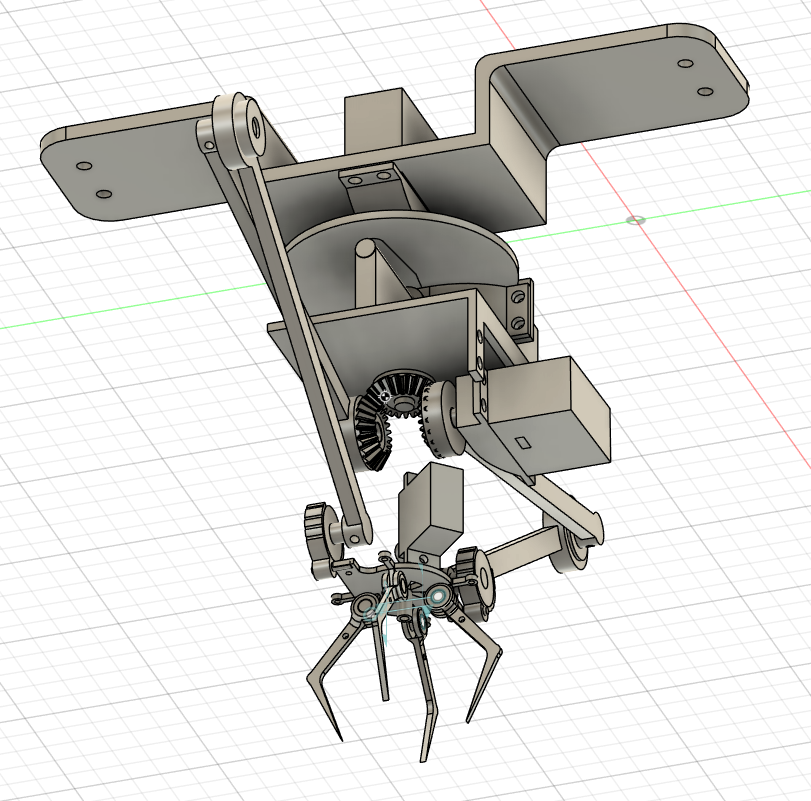Pick the lower hole on the left mounting wing

[x=103, y=194]
